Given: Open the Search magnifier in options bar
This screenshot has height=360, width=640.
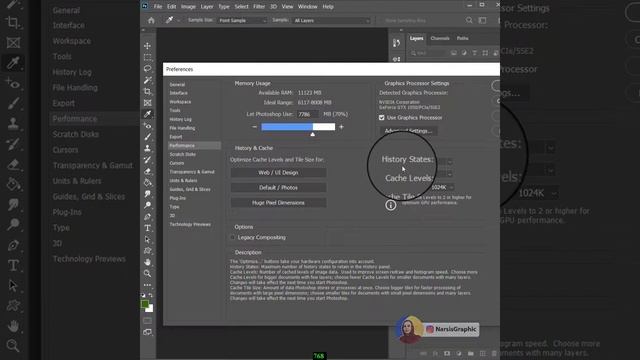Looking at the screenshot, I should tap(469, 20).
